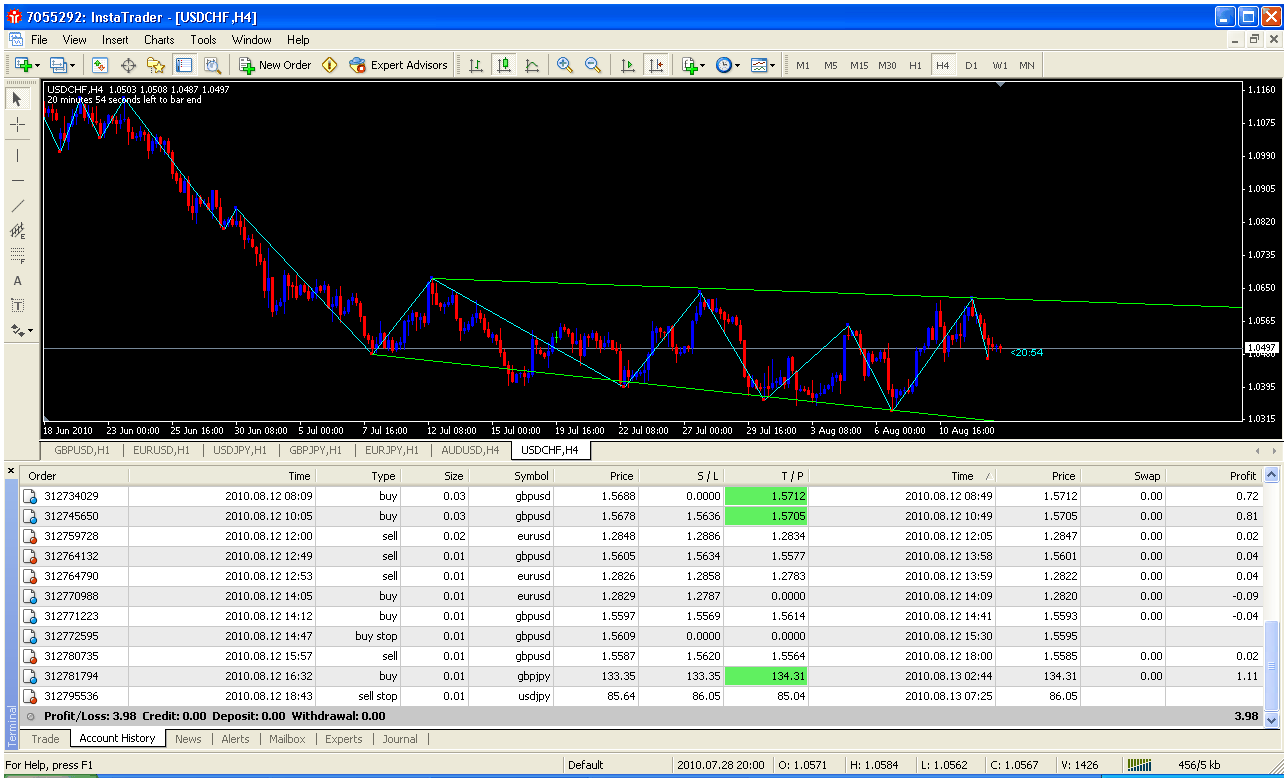
Task: Click the New Order button
Action: pyautogui.click(x=275, y=65)
